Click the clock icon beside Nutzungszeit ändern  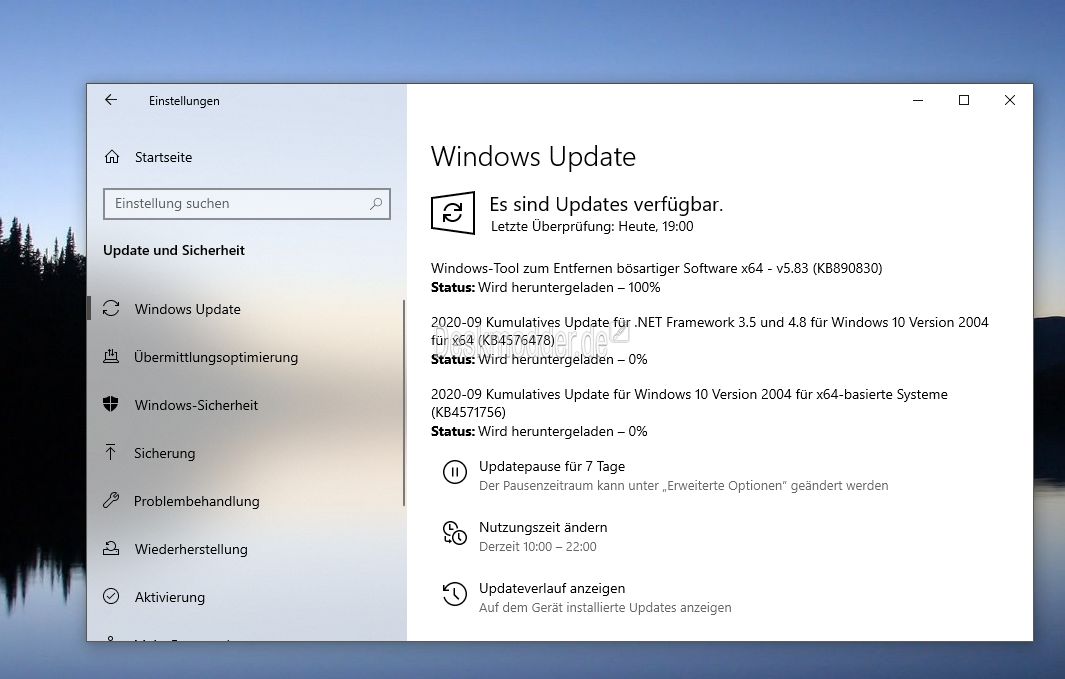(454, 533)
